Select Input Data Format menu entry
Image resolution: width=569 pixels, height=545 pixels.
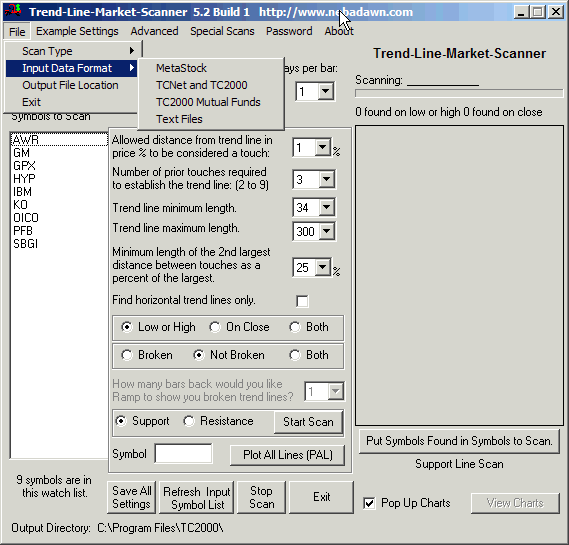pos(71,68)
